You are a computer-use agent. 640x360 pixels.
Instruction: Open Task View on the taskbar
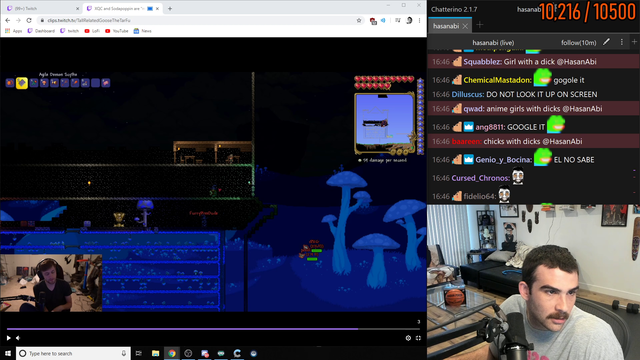pyautogui.click(x=139, y=353)
